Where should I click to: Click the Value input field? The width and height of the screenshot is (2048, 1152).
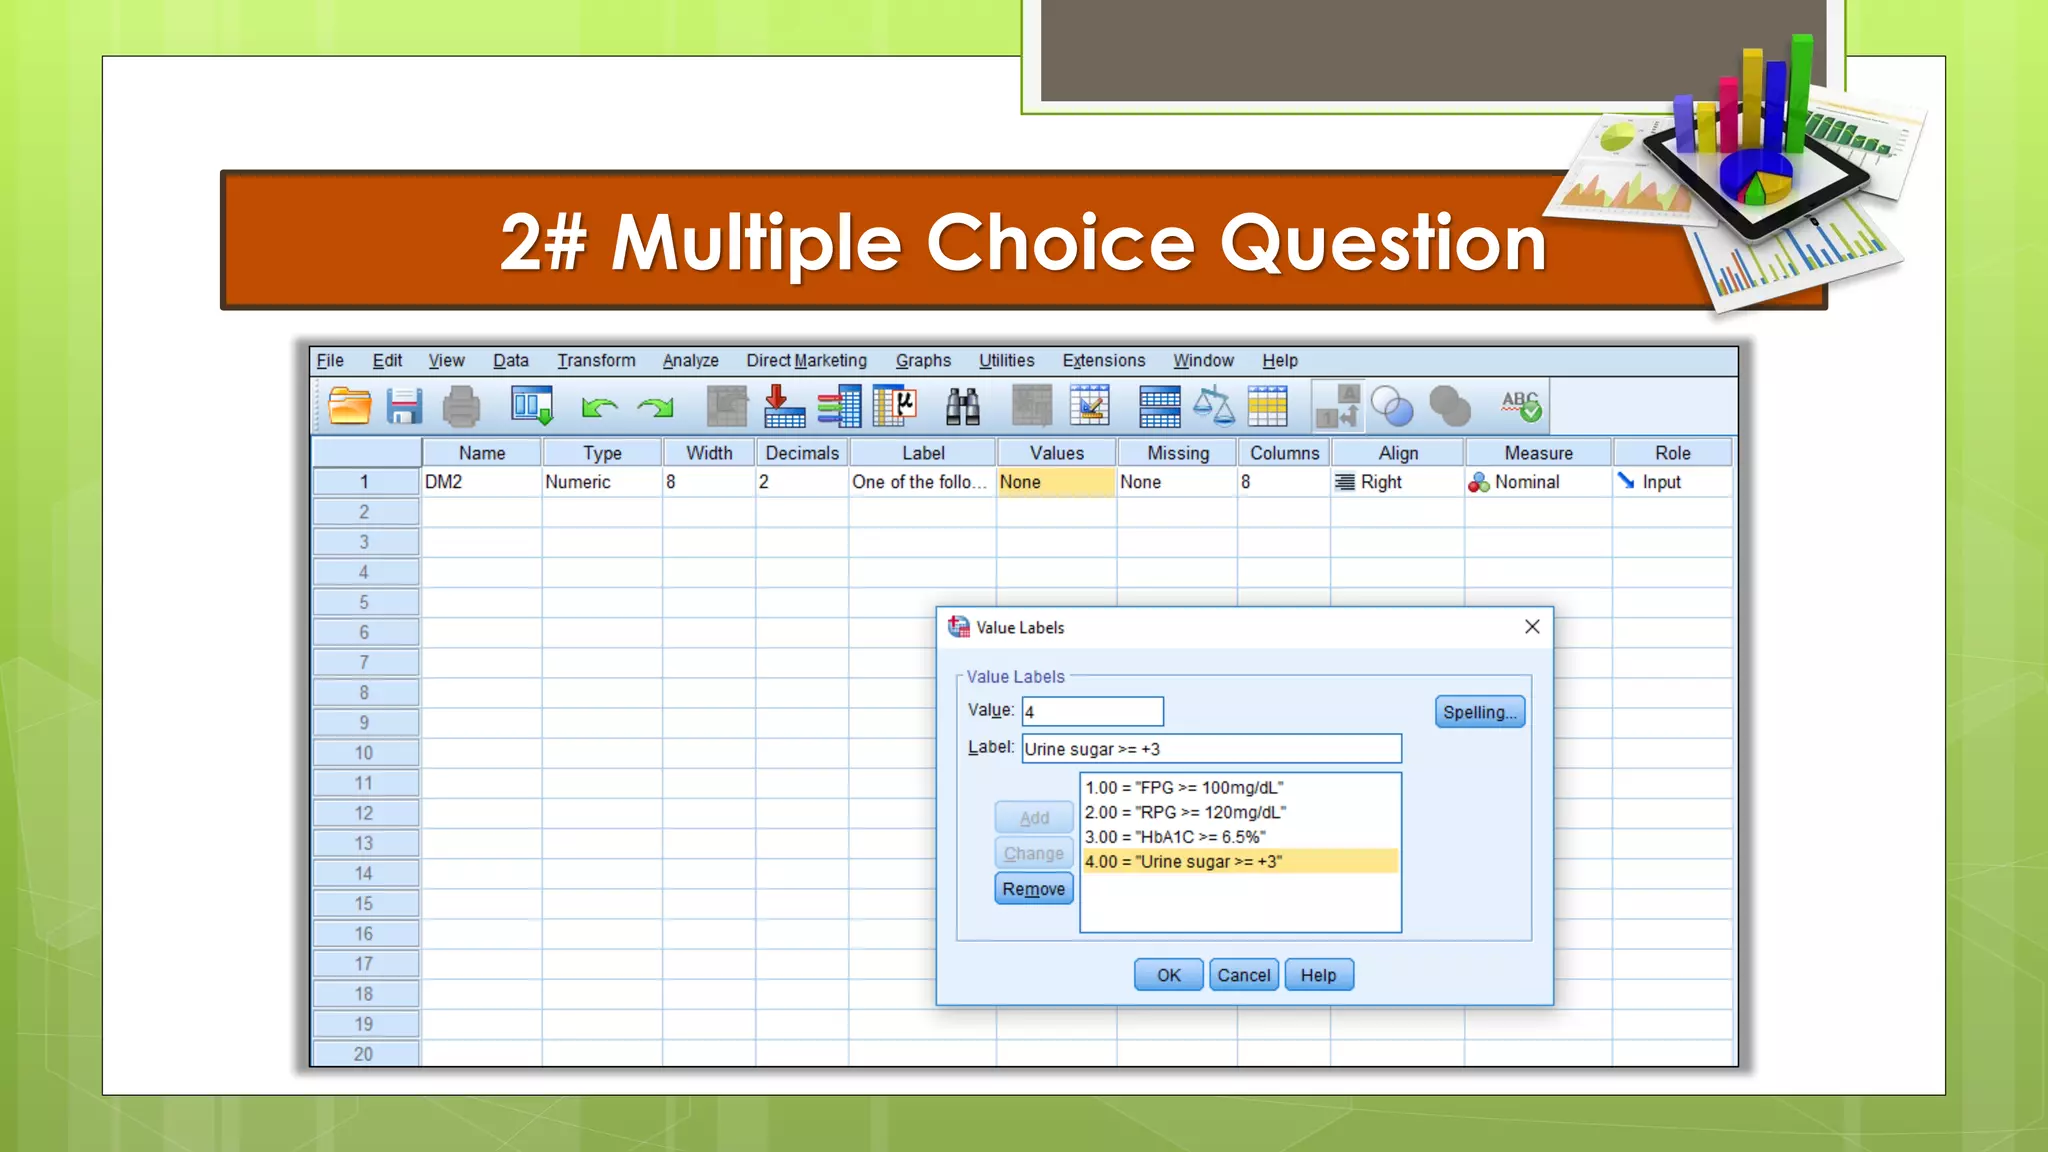click(1093, 711)
